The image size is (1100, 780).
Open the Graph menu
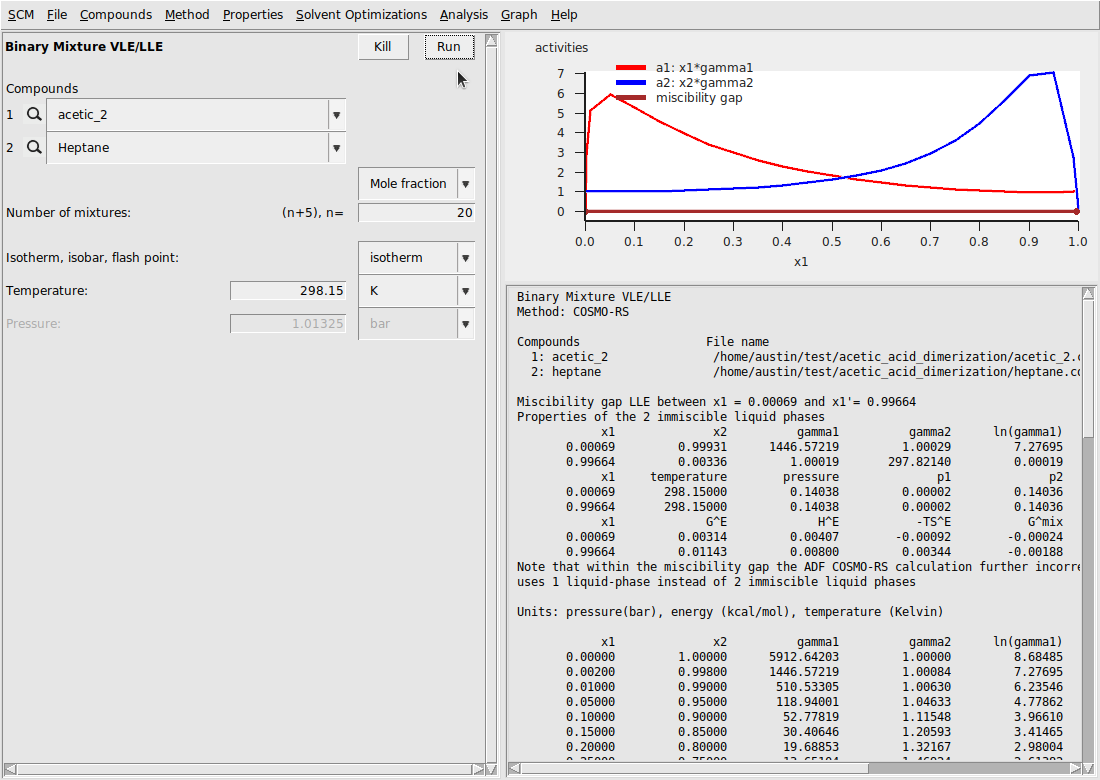point(519,15)
